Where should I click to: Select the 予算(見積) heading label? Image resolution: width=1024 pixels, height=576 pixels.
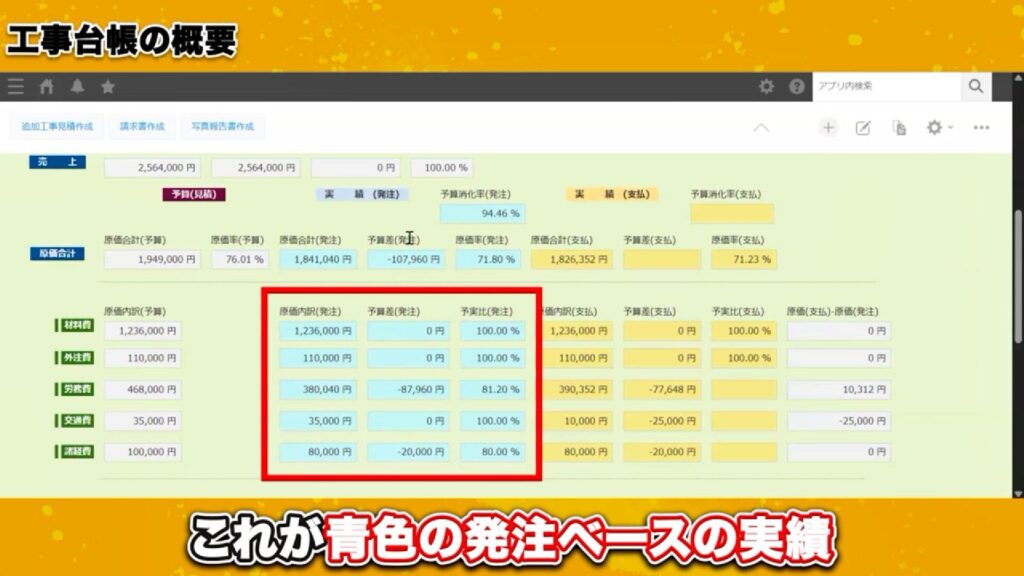pos(194,194)
